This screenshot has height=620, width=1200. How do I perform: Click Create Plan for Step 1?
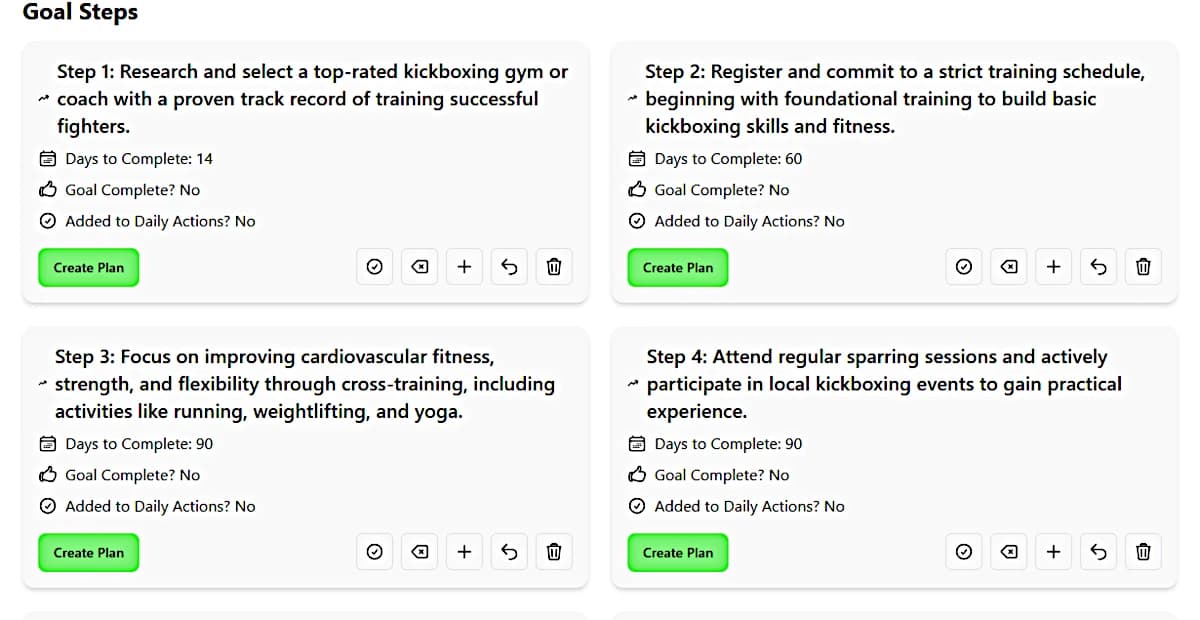click(89, 267)
